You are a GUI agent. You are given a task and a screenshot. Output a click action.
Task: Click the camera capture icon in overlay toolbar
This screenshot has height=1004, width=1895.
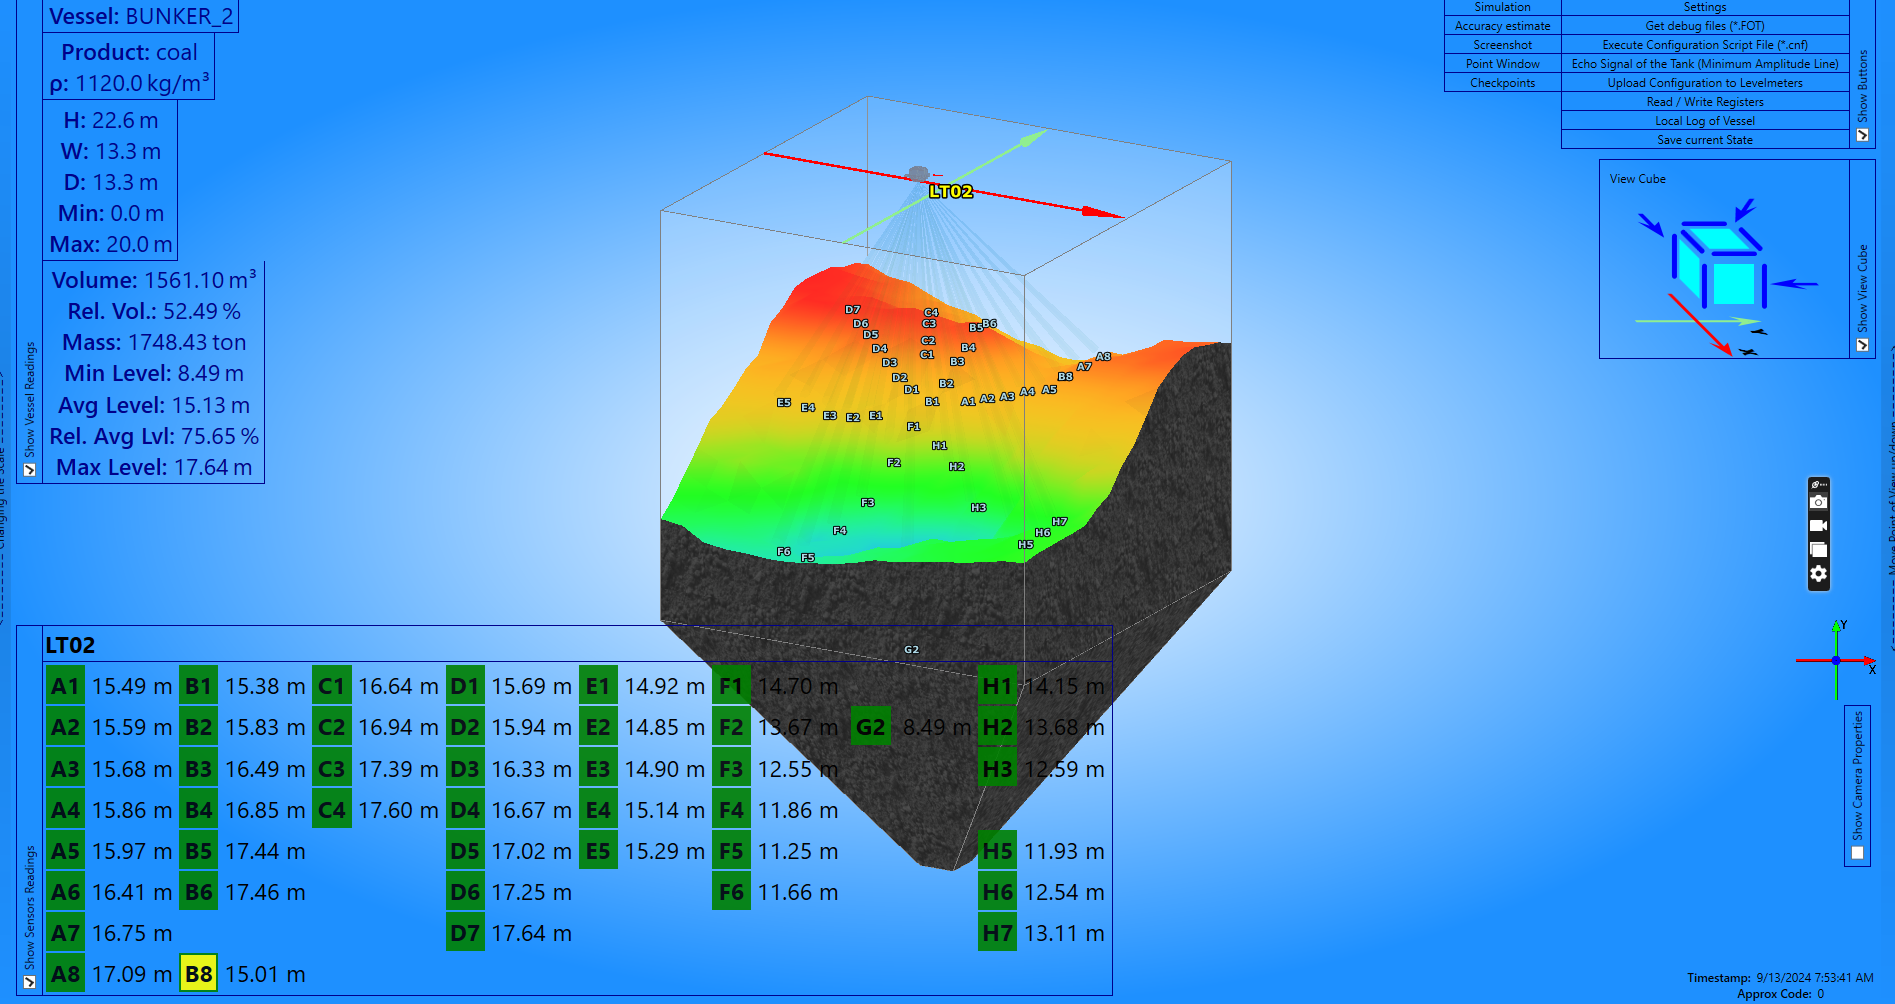1818,502
